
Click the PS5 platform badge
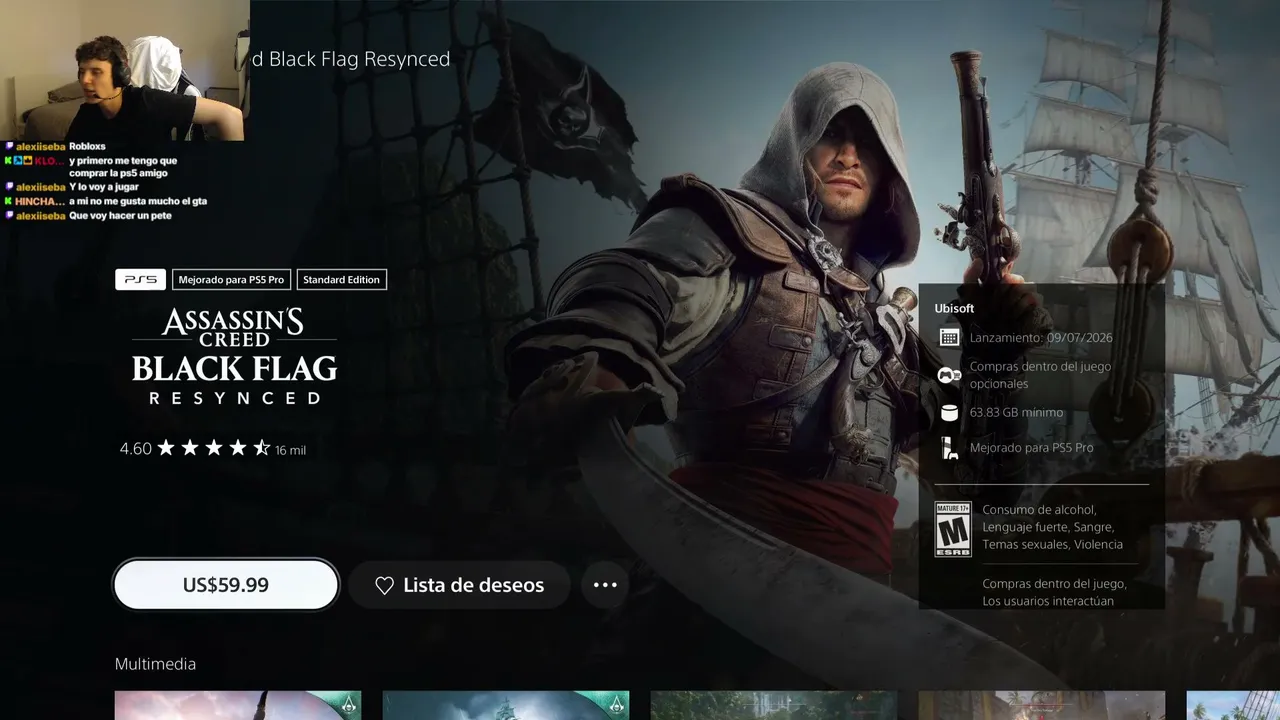pyautogui.click(x=140, y=280)
